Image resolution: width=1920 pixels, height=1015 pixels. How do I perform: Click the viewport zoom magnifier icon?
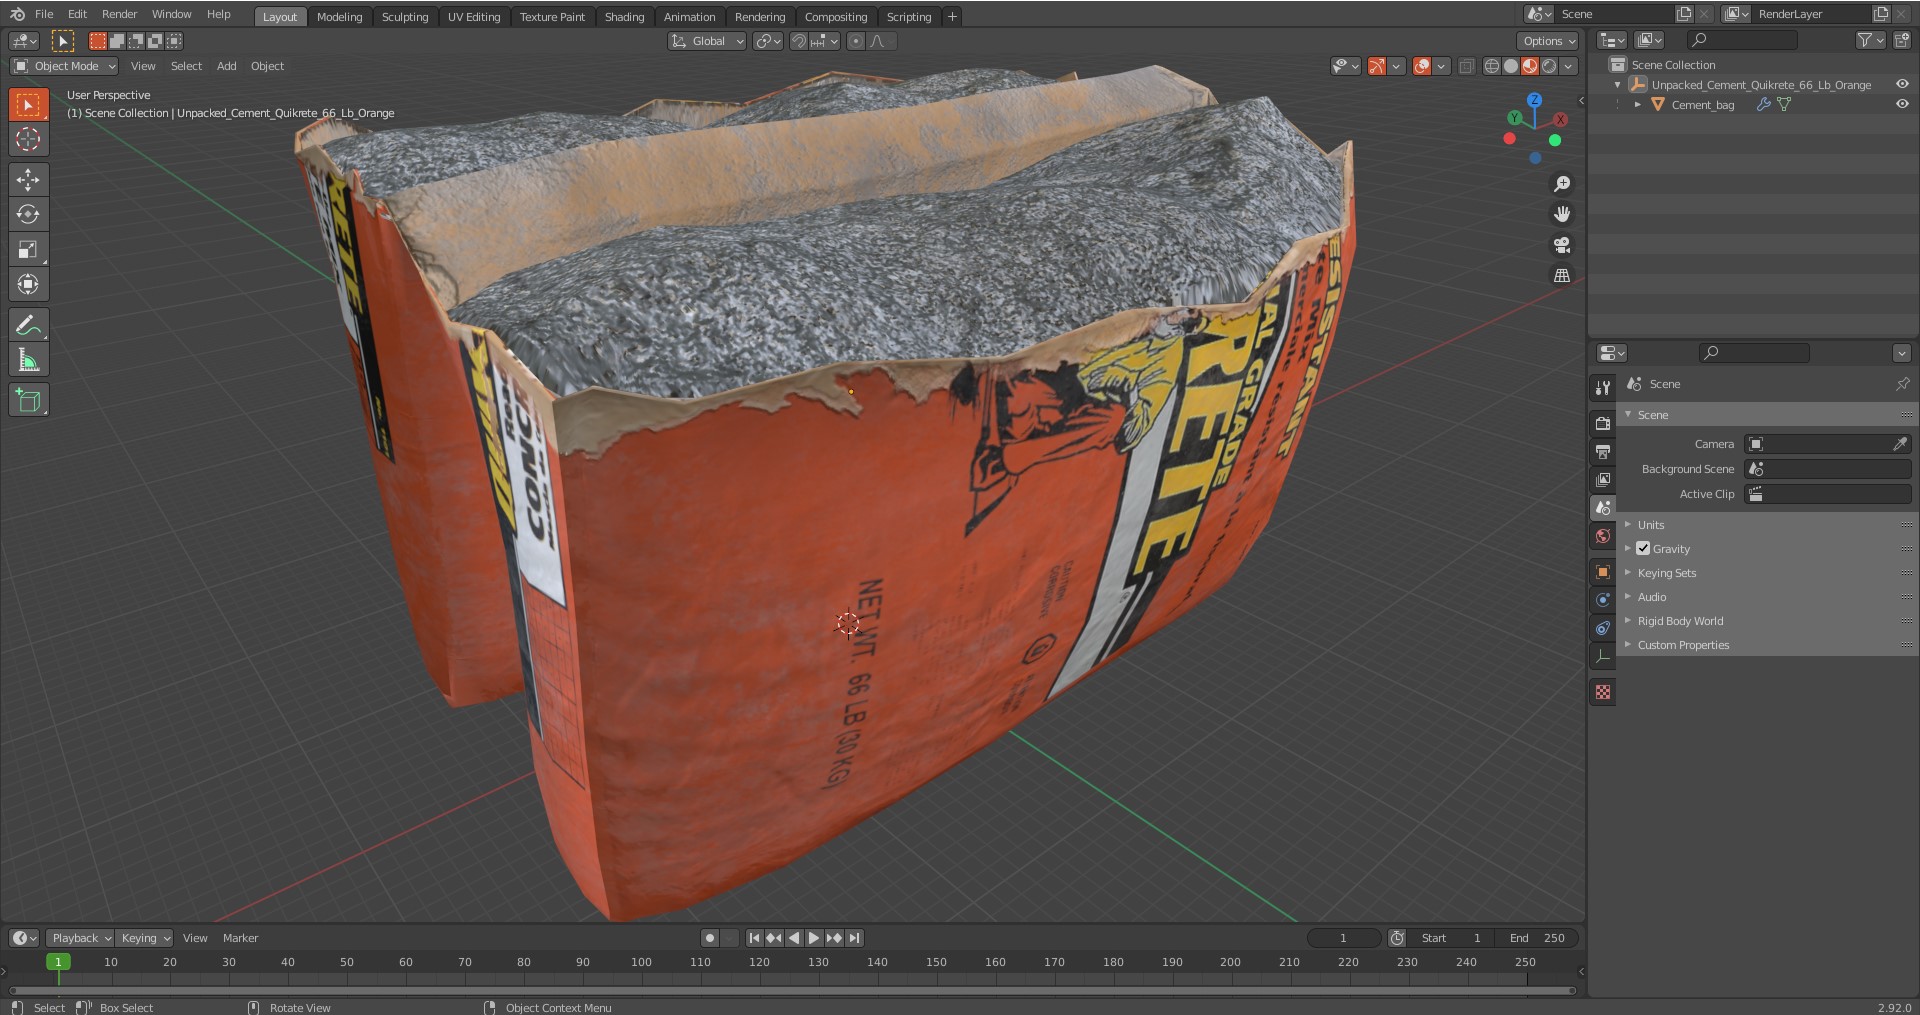pyautogui.click(x=1561, y=184)
